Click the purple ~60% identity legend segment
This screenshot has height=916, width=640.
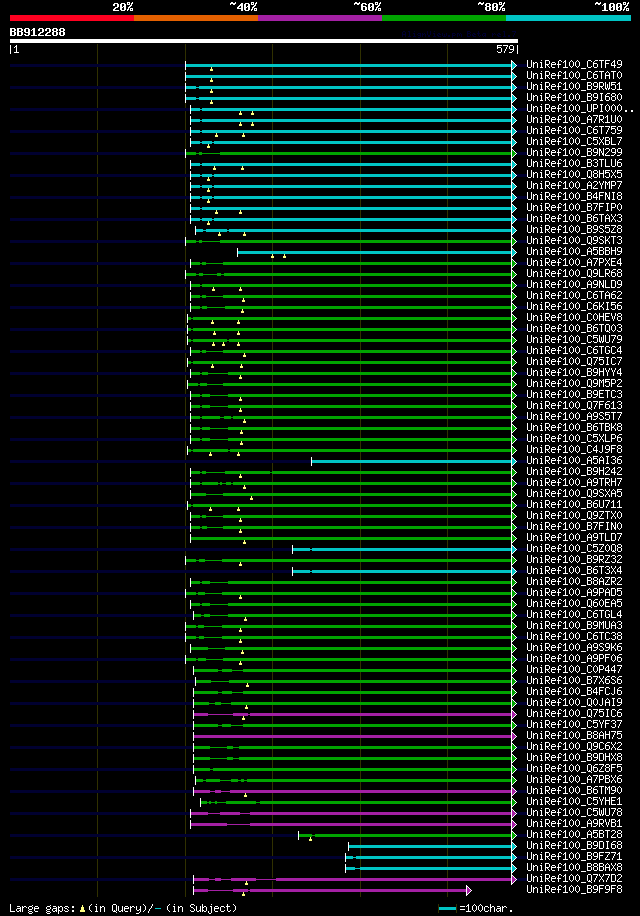(x=320, y=18)
